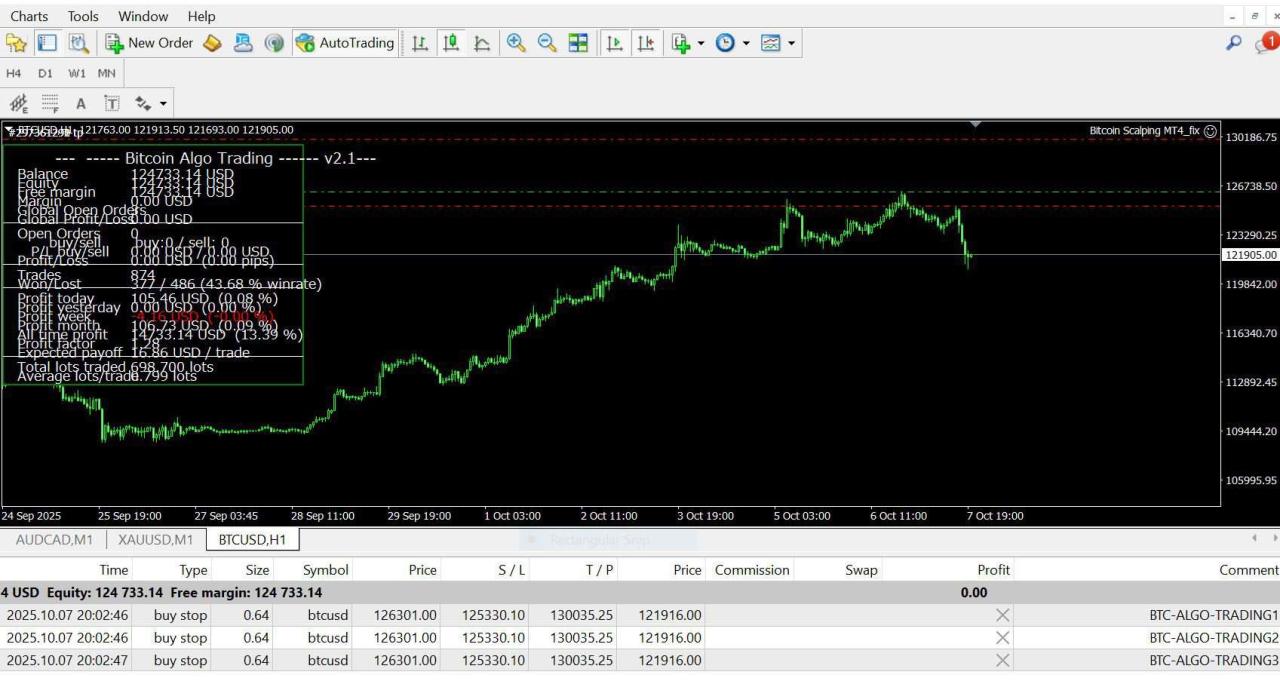The width and height of the screenshot is (1280, 681).
Task: Click the 121905.00 current price label
Action: pos(1250,255)
